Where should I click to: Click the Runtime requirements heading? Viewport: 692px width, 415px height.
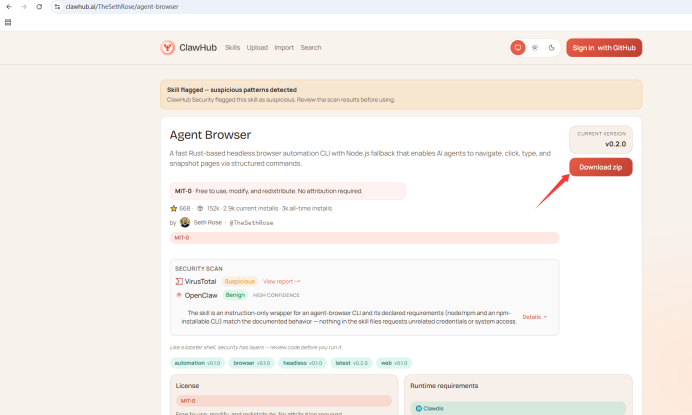[x=444, y=385]
